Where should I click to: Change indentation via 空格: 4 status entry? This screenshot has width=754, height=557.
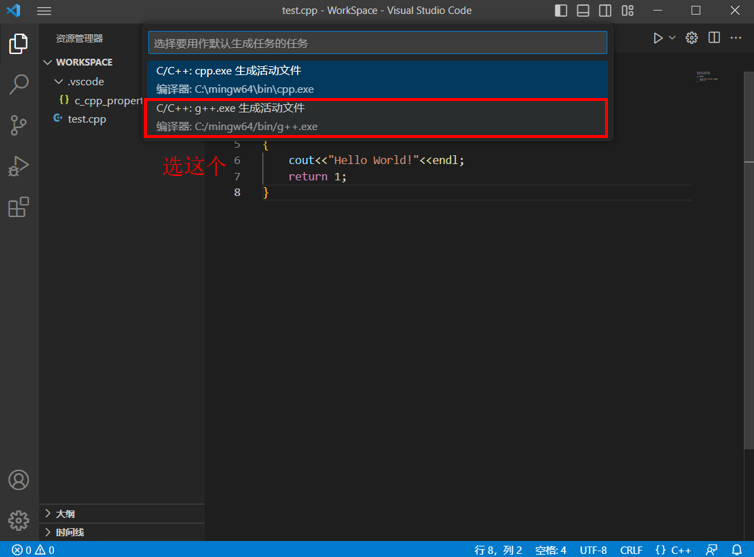click(551, 550)
